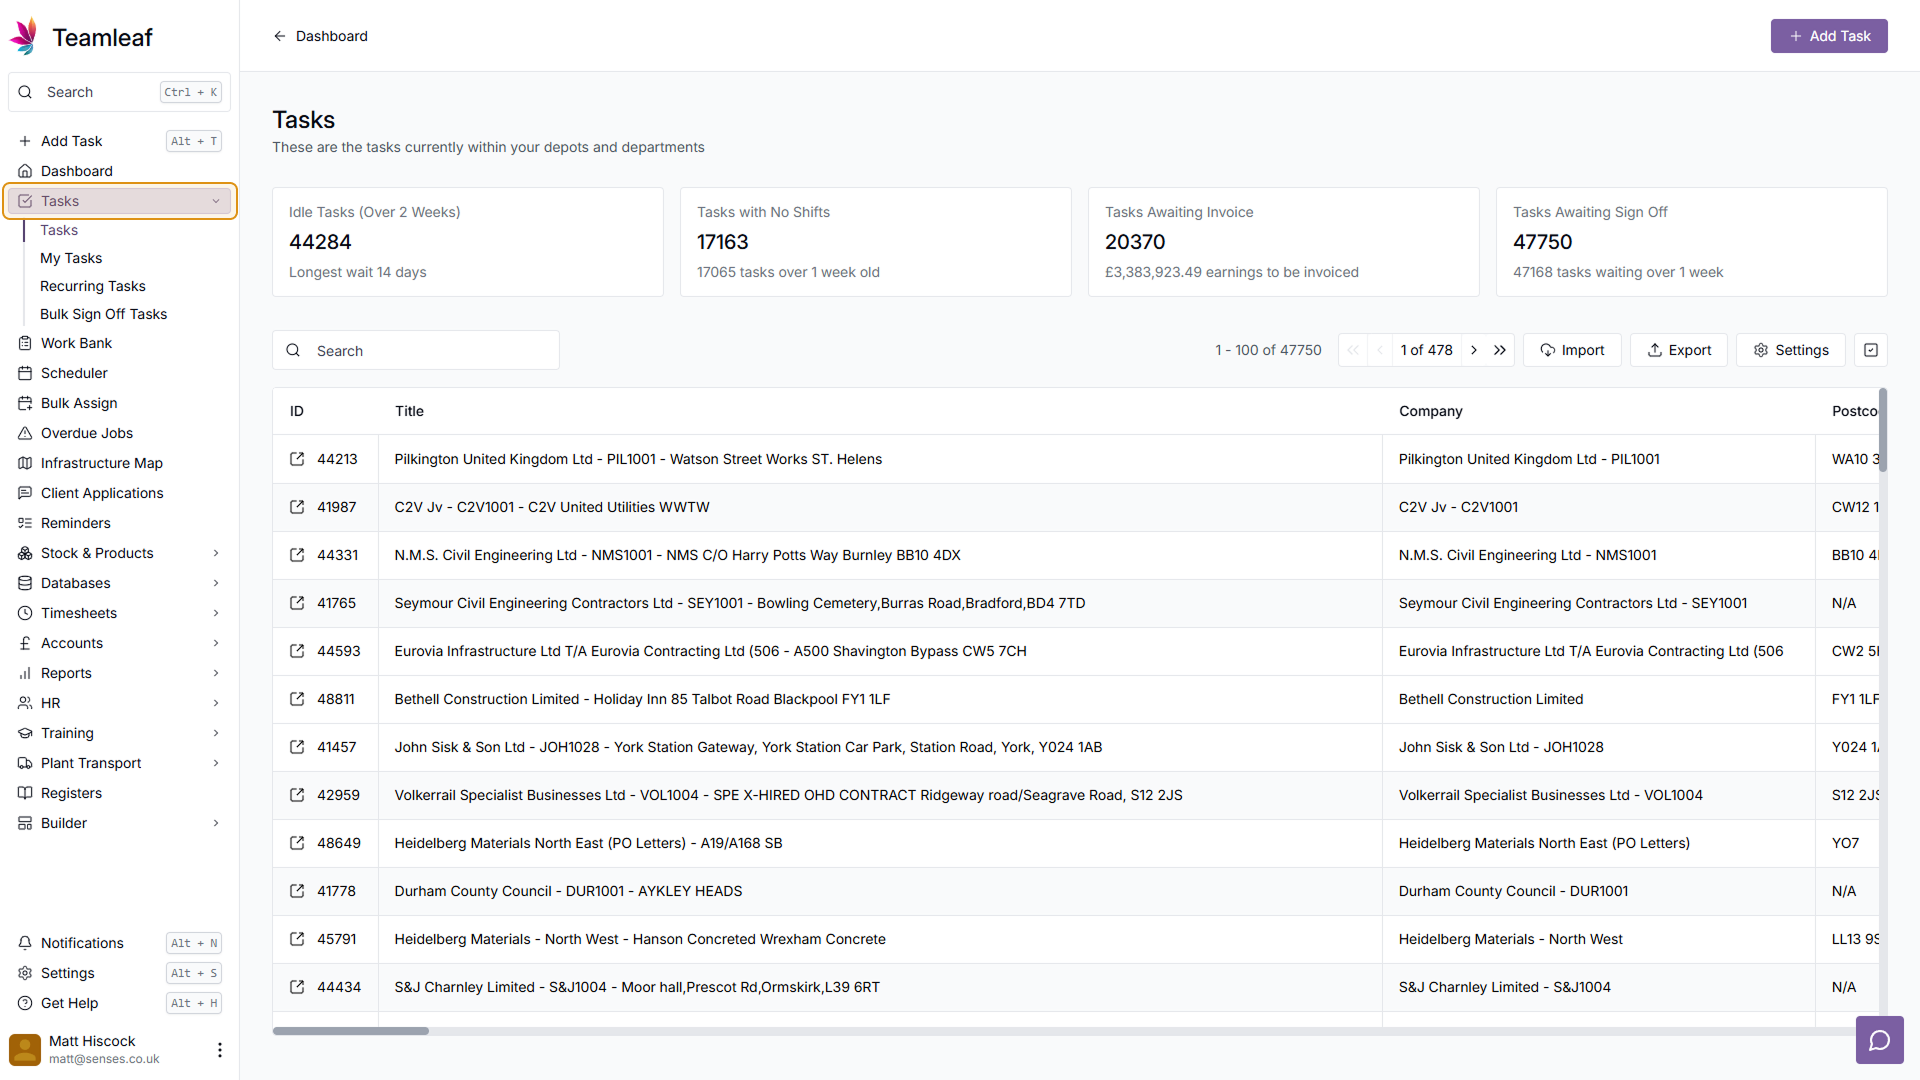1920x1080 pixels.
Task: Expand the Timesheets menu
Action: [119, 613]
